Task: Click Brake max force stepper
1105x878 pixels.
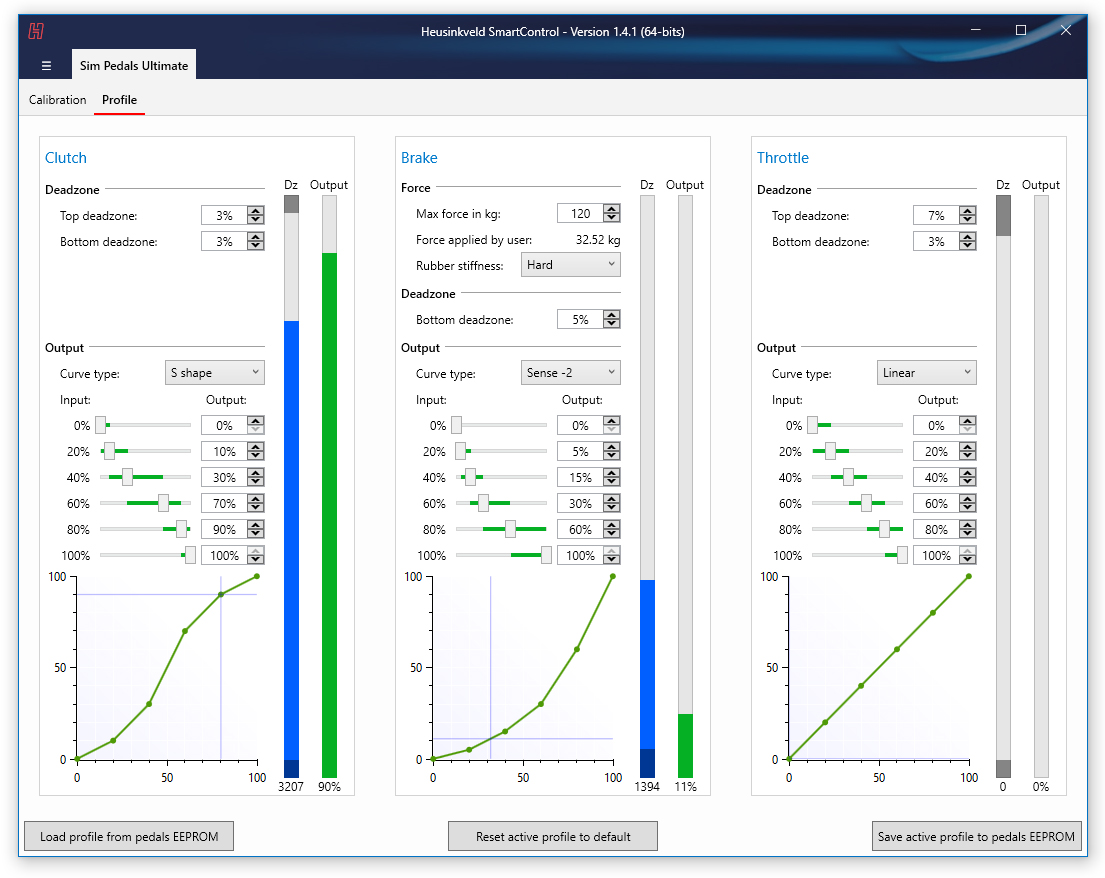Action: (x=612, y=214)
